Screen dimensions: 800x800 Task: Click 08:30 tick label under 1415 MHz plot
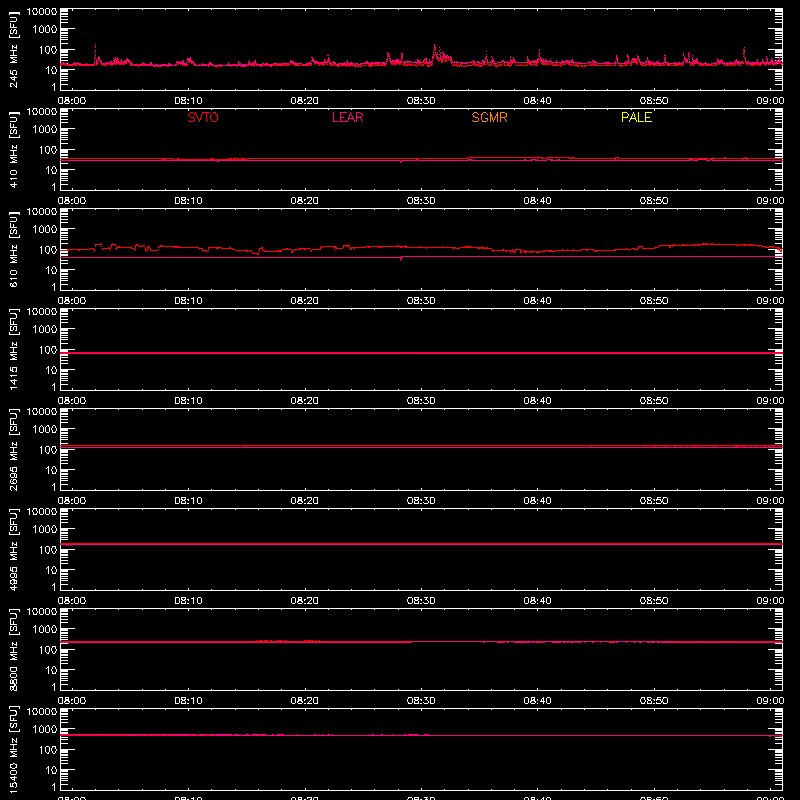point(421,401)
